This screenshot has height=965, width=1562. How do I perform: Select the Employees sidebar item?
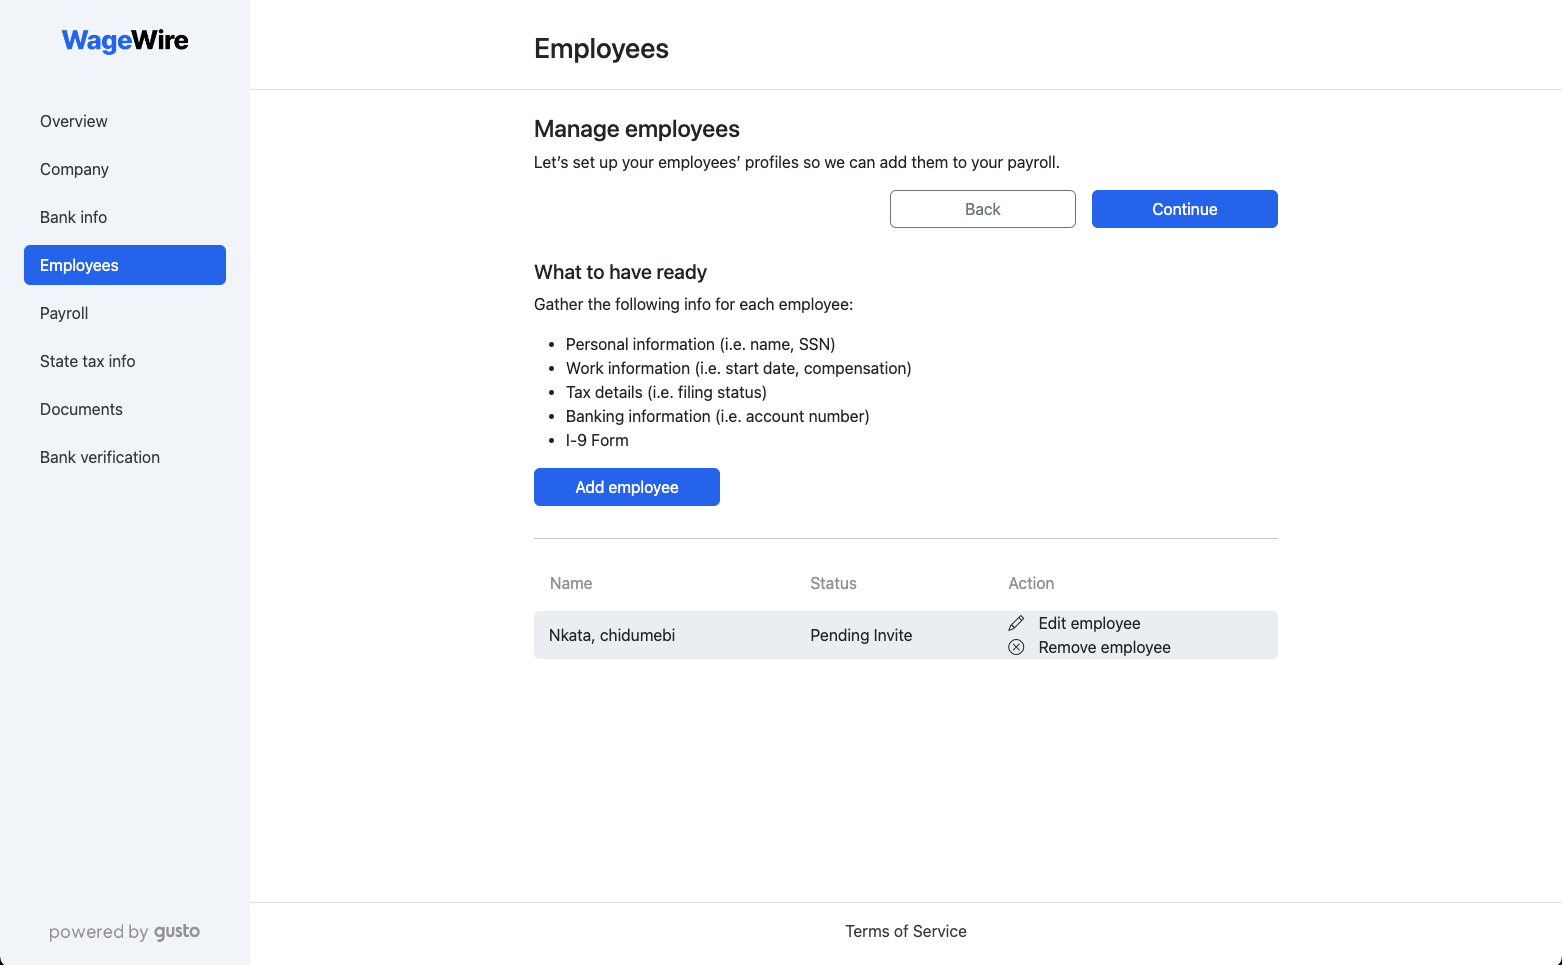(x=125, y=265)
